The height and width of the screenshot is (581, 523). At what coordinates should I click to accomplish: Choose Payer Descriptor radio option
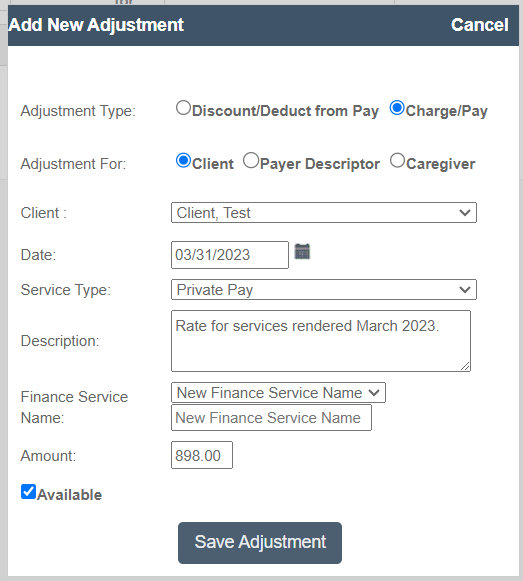pyautogui.click(x=251, y=161)
